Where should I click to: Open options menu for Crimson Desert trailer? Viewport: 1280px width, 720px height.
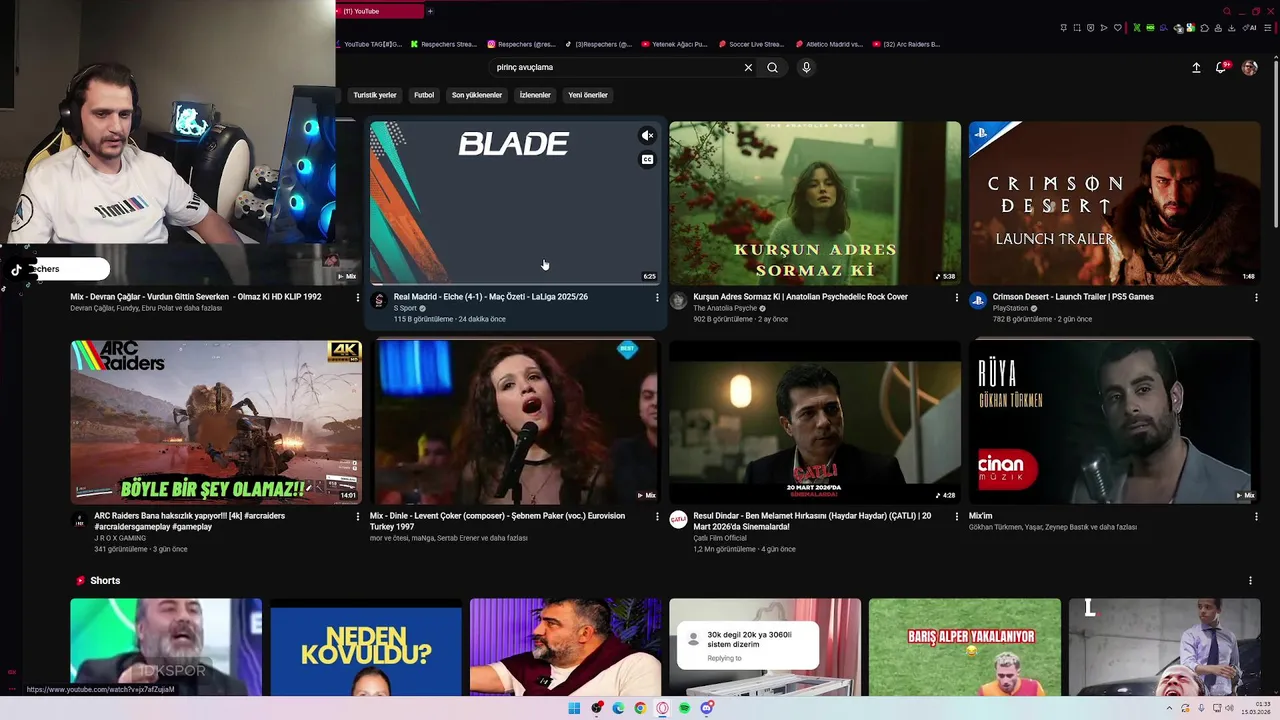(x=1256, y=297)
